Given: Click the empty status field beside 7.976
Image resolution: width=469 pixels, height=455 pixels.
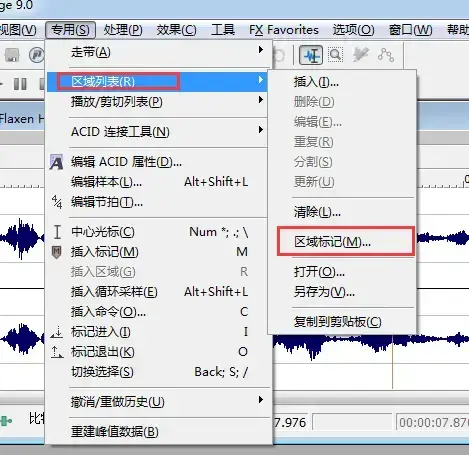Looking at the screenshot, I should pyautogui.click(x=352, y=423).
